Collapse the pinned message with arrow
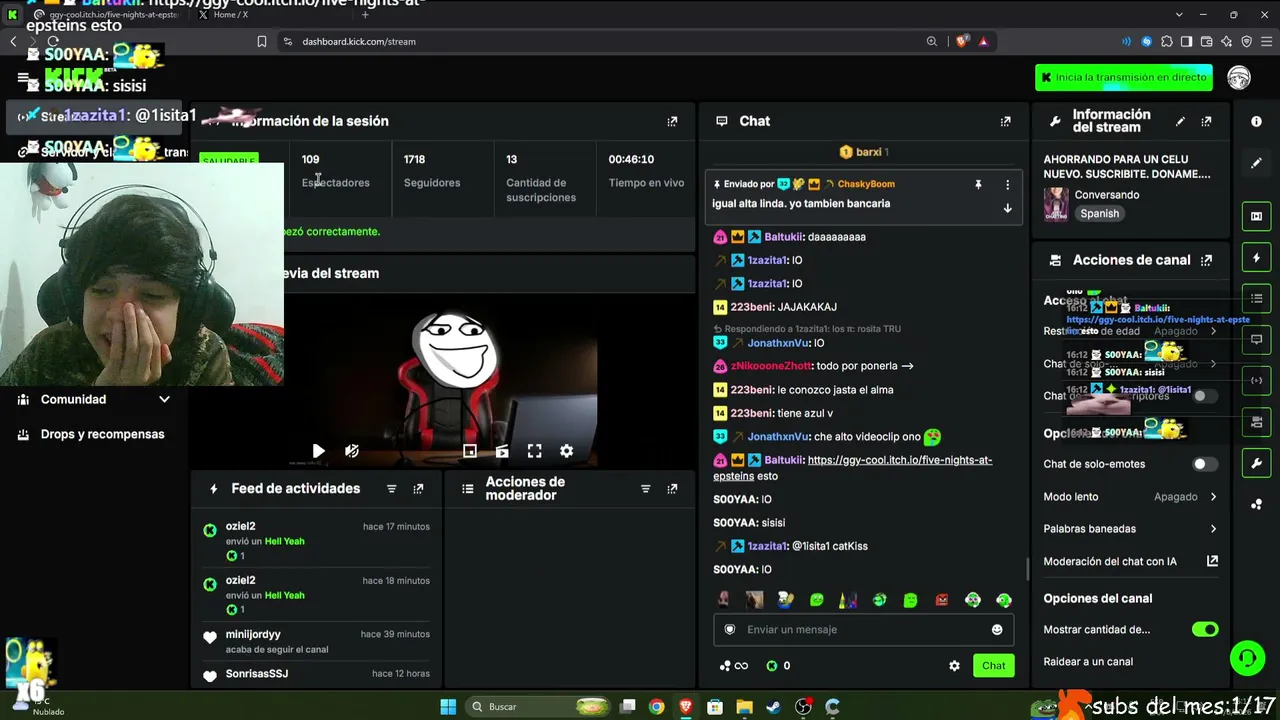This screenshot has width=1280, height=720. 1007,208
